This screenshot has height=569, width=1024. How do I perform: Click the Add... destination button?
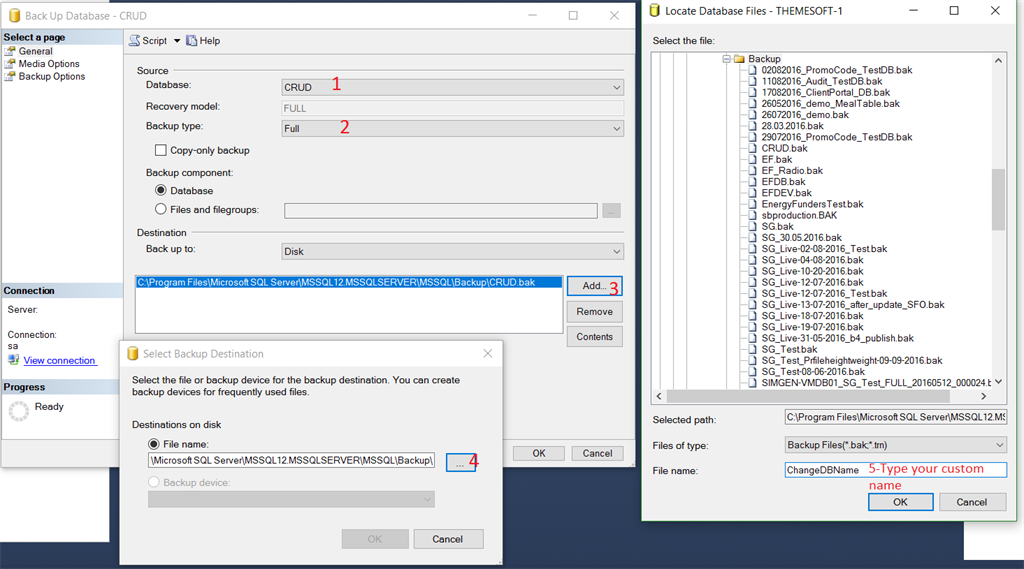coord(594,286)
